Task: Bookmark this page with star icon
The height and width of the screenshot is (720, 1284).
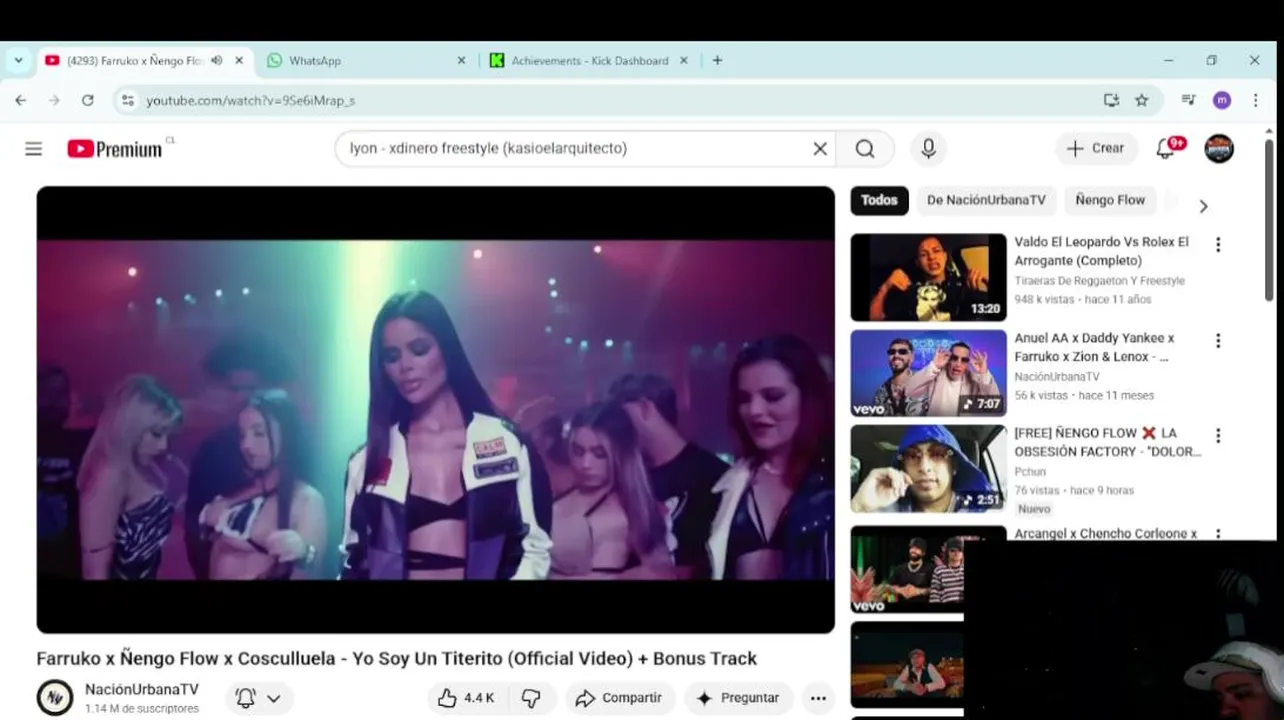Action: [1142, 100]
